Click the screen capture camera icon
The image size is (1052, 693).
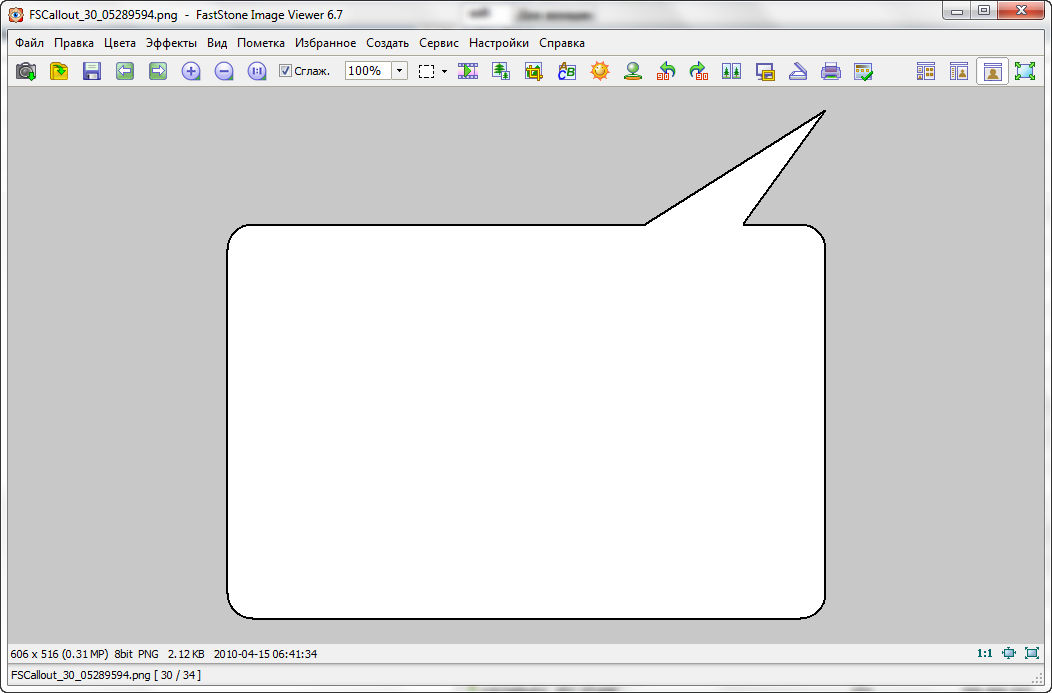coord(26,71)
